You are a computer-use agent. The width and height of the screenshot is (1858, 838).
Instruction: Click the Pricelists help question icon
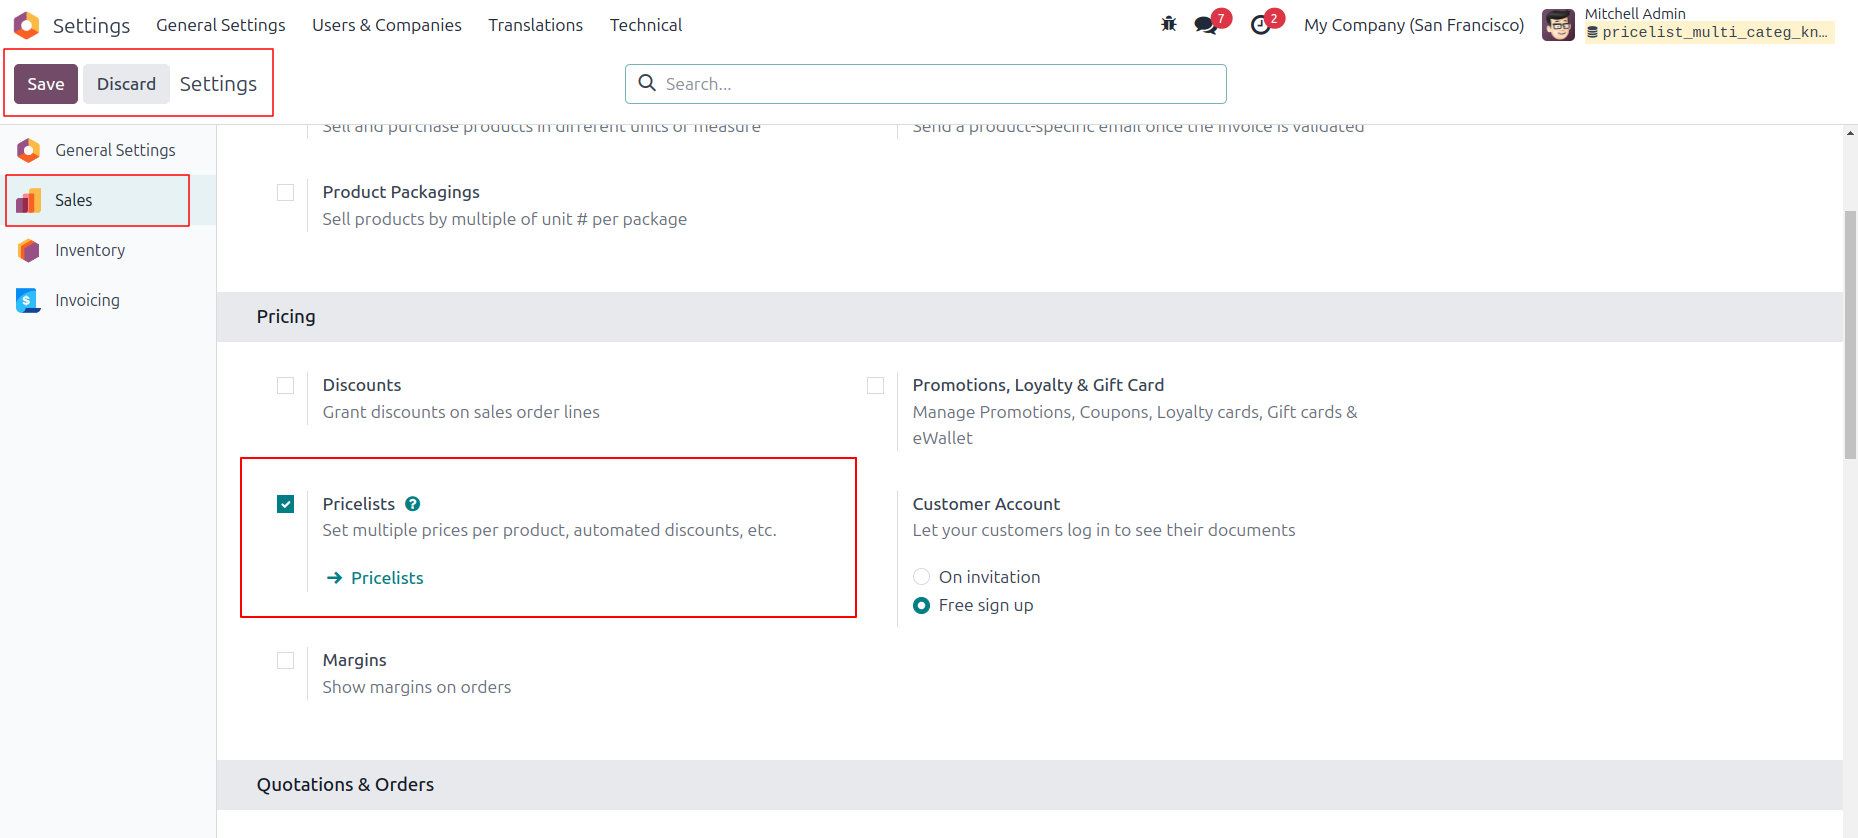(412, 504)
